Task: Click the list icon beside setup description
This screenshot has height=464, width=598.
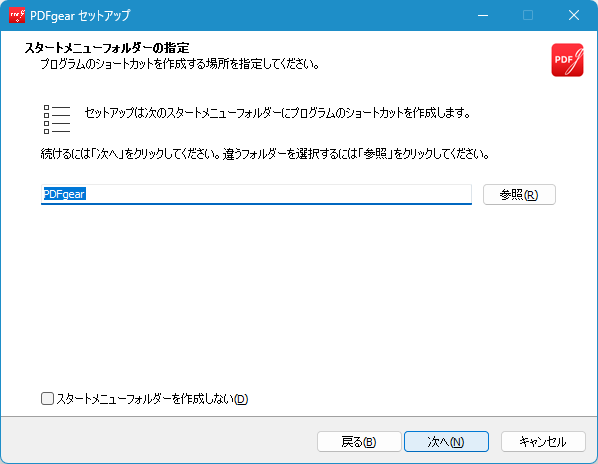Action: pos(57,119)
